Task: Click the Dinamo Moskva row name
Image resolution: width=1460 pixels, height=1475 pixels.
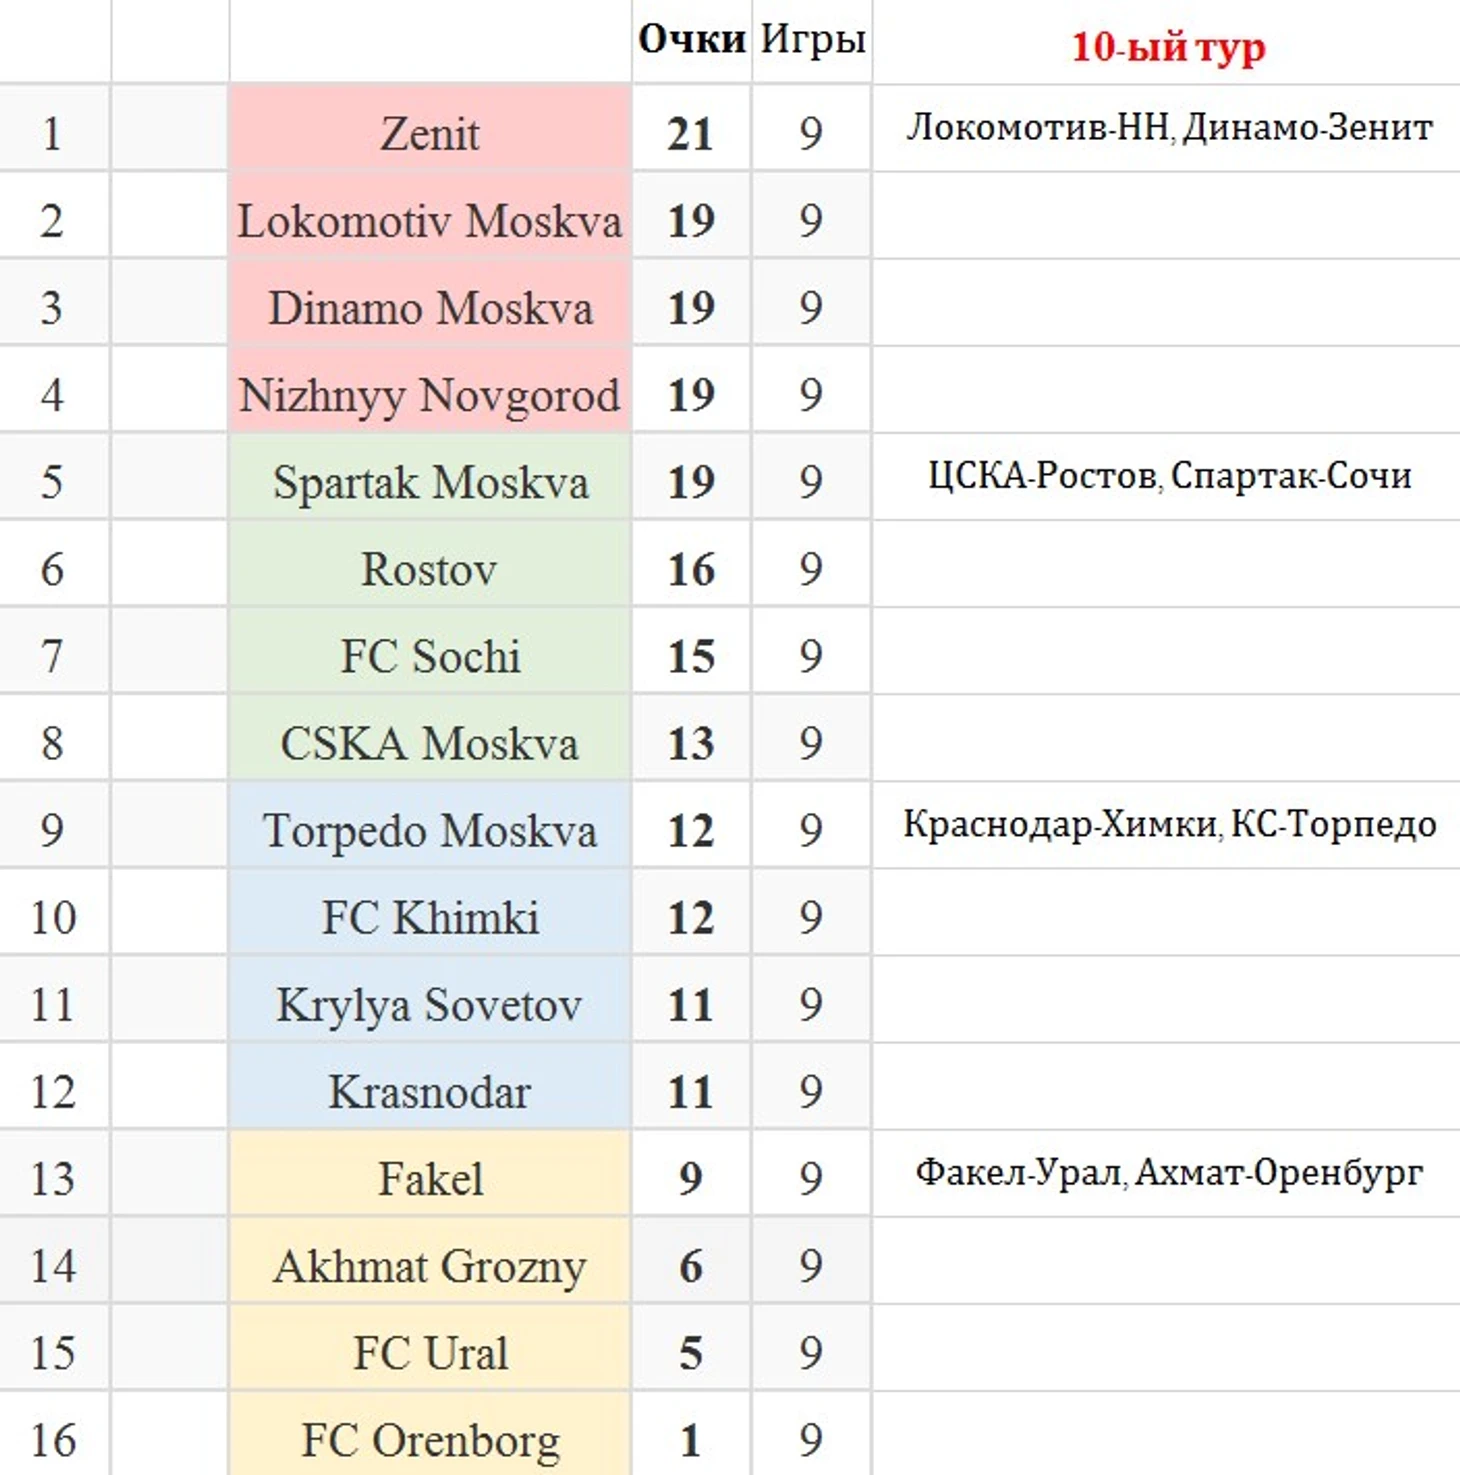Action: point(430,308)
